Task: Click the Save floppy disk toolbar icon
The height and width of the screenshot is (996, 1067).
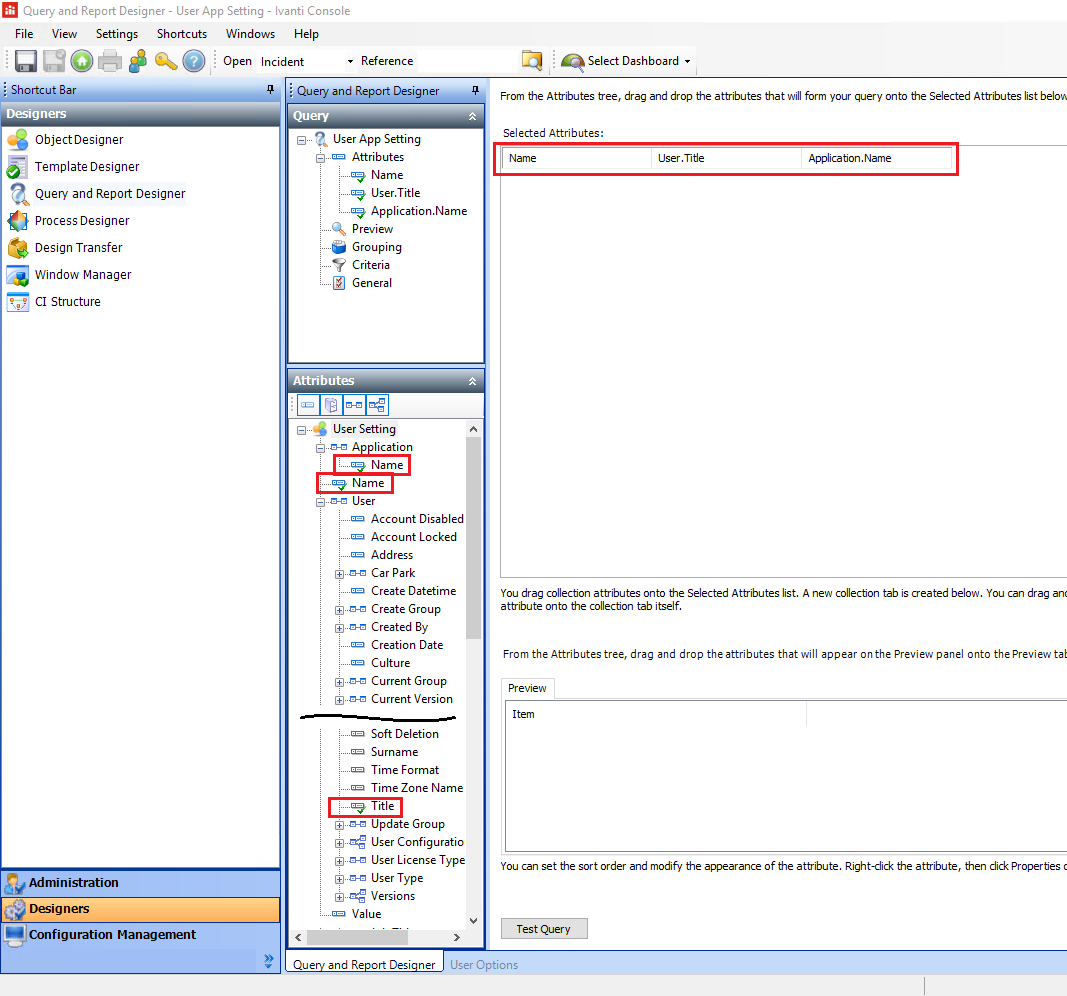Action: [x=26, y=61]
